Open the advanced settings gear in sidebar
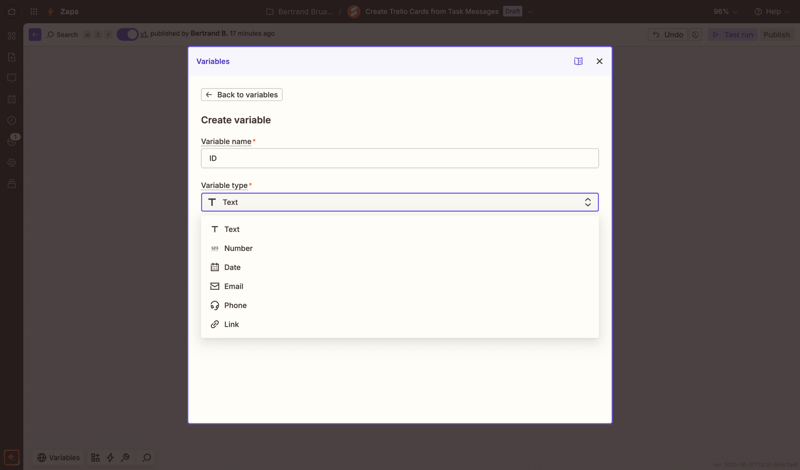 tap(11, 163)
